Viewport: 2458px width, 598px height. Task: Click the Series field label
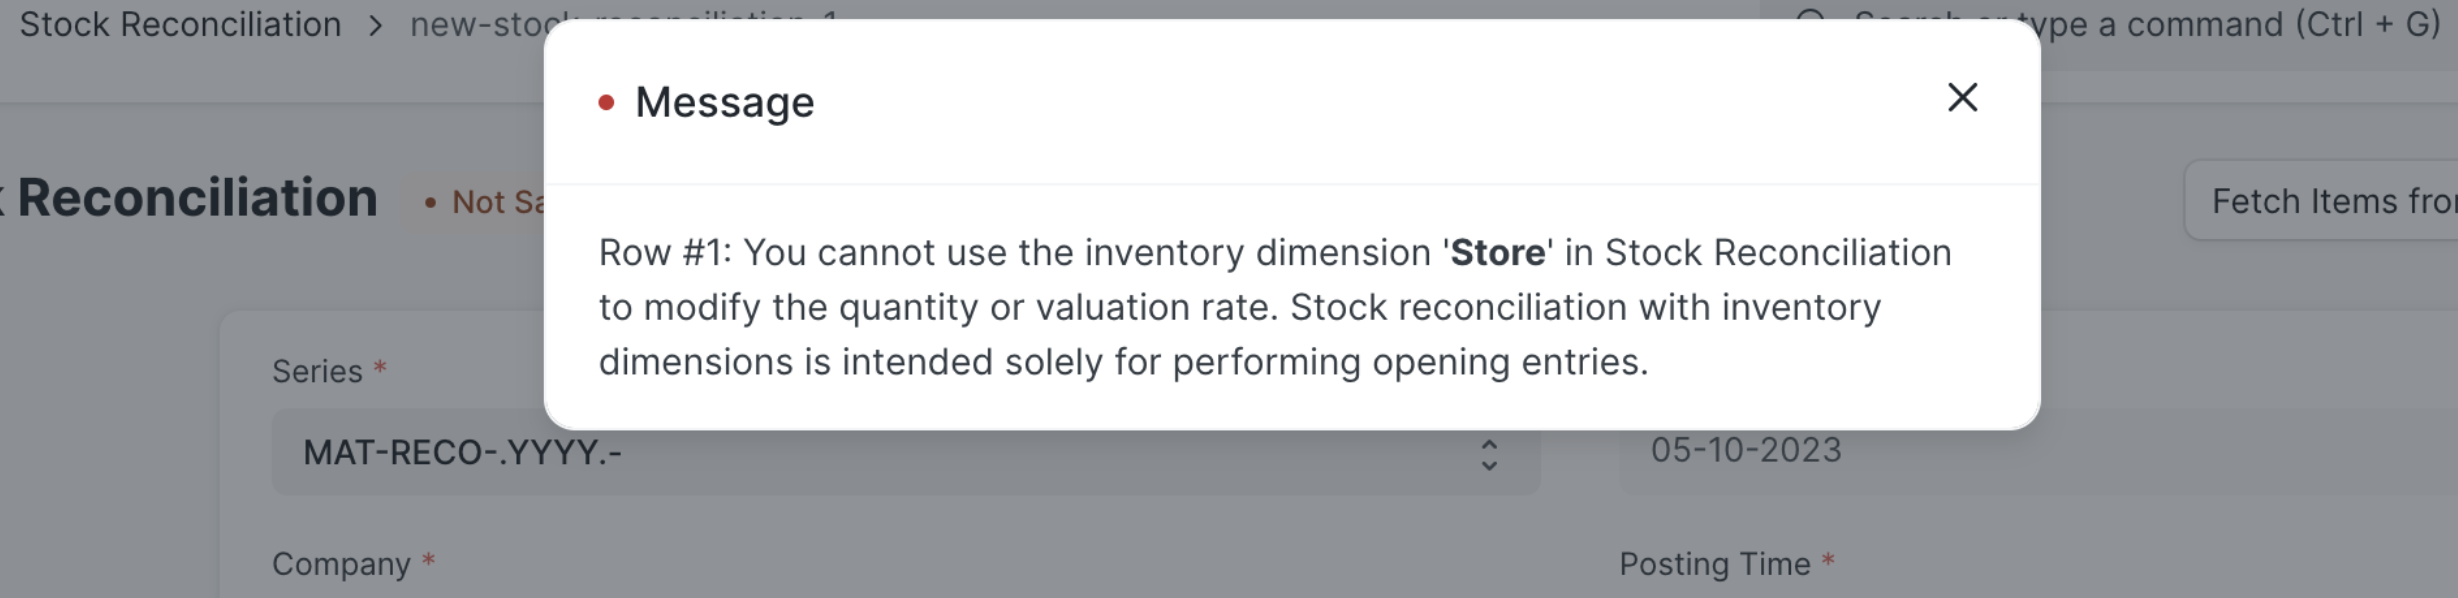[x=317, y=371]
